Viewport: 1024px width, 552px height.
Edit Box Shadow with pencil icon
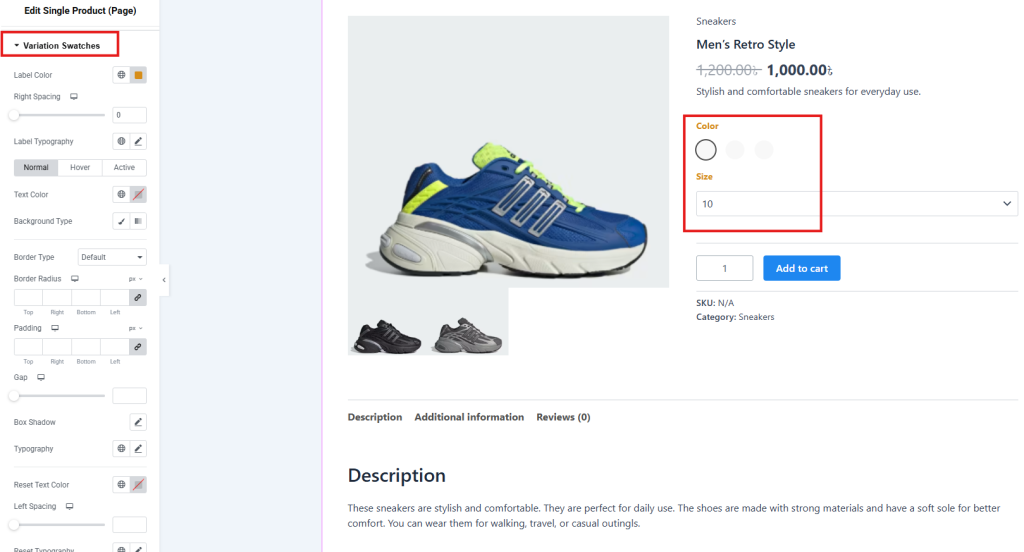tap(138, 422)
